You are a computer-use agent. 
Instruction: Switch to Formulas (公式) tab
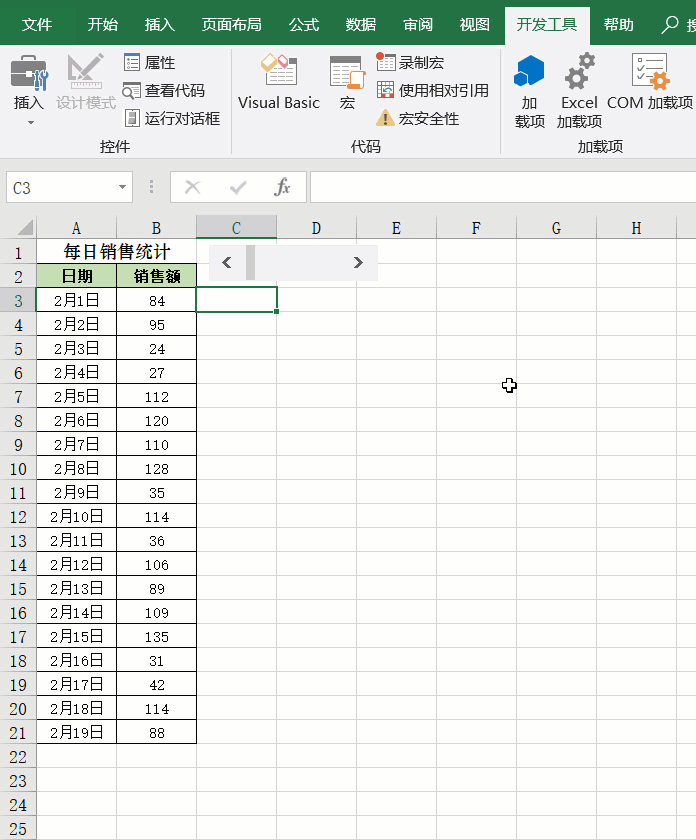coord(304,24)
